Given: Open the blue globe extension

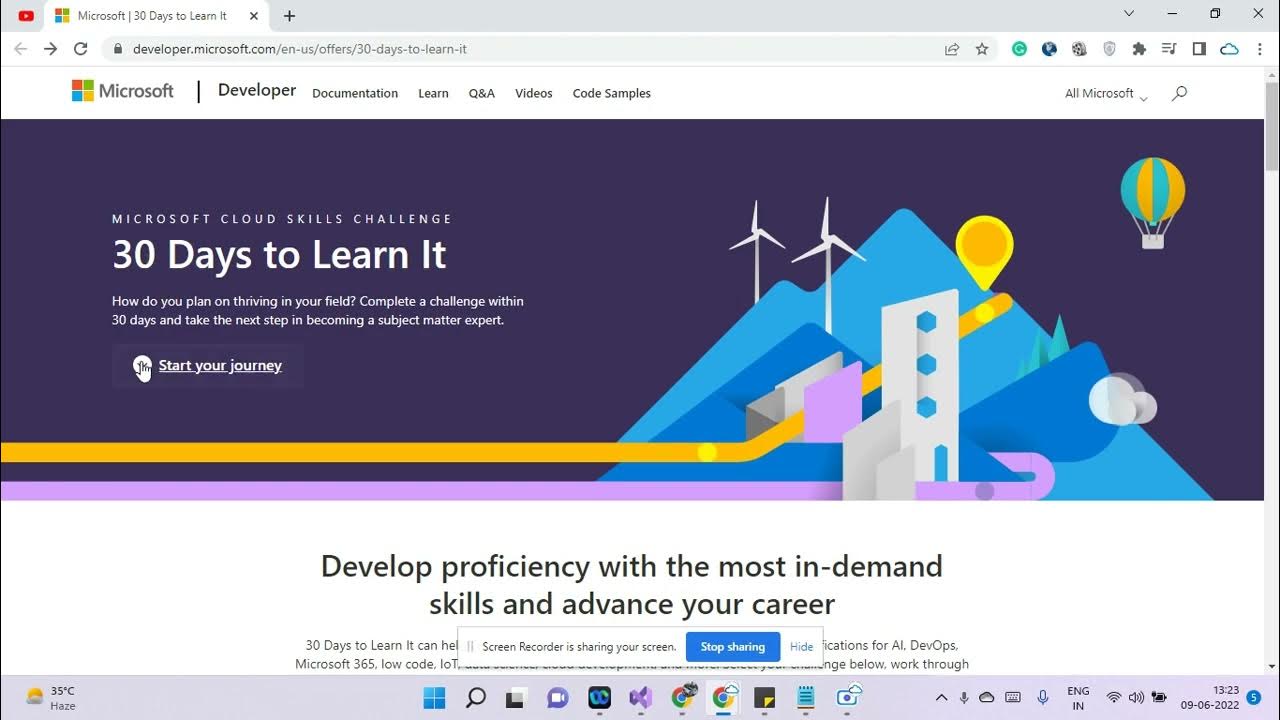Looking at the screenshot, I should coord(1049,49).
